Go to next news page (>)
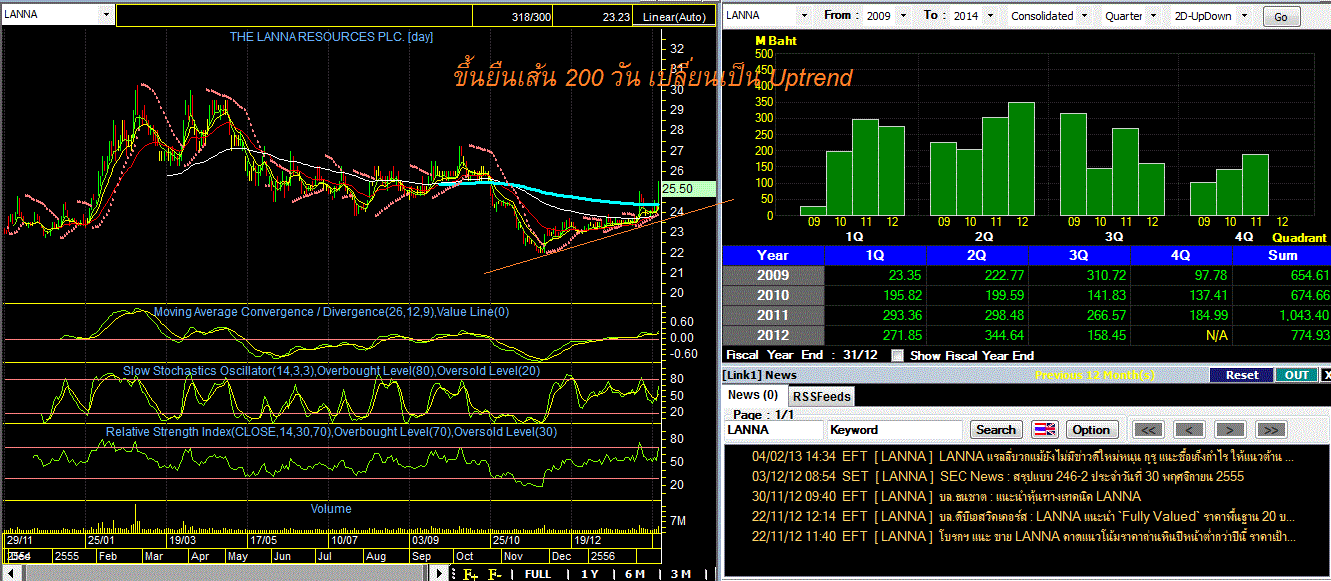The width and height of the screenshot is (1331, 581). [1229, 430]
